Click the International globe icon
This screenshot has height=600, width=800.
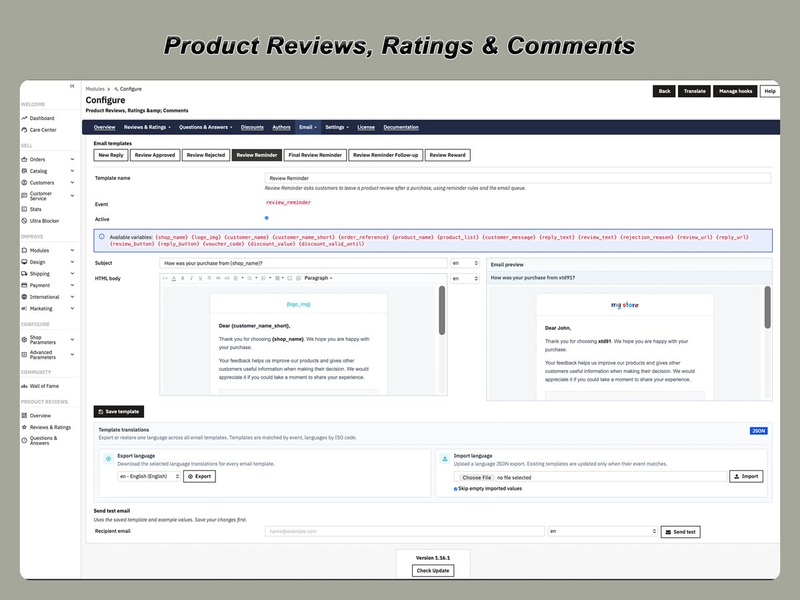(24, 297)
